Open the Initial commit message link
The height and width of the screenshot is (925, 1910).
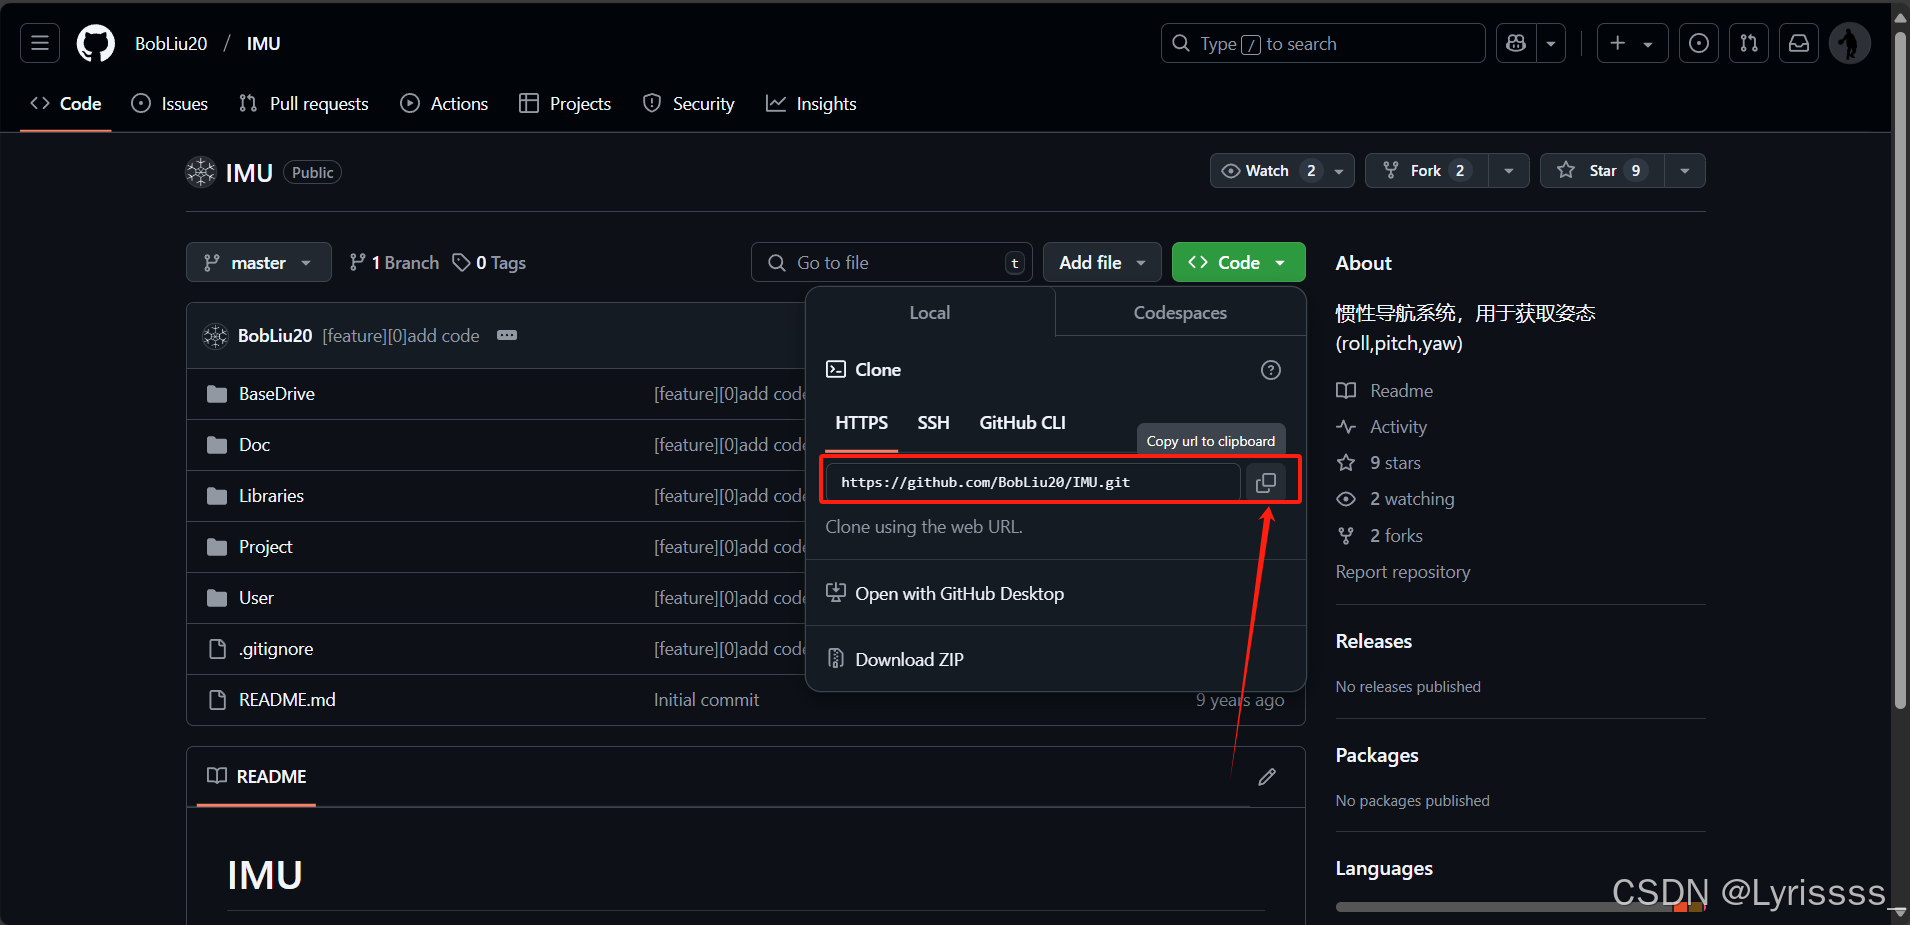coord(707,700)
